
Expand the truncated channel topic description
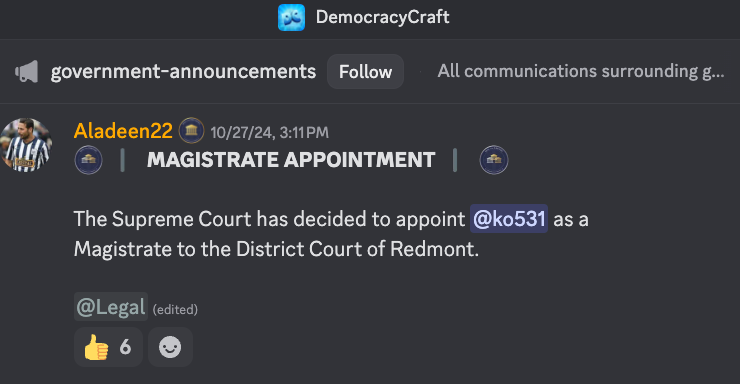580,71
